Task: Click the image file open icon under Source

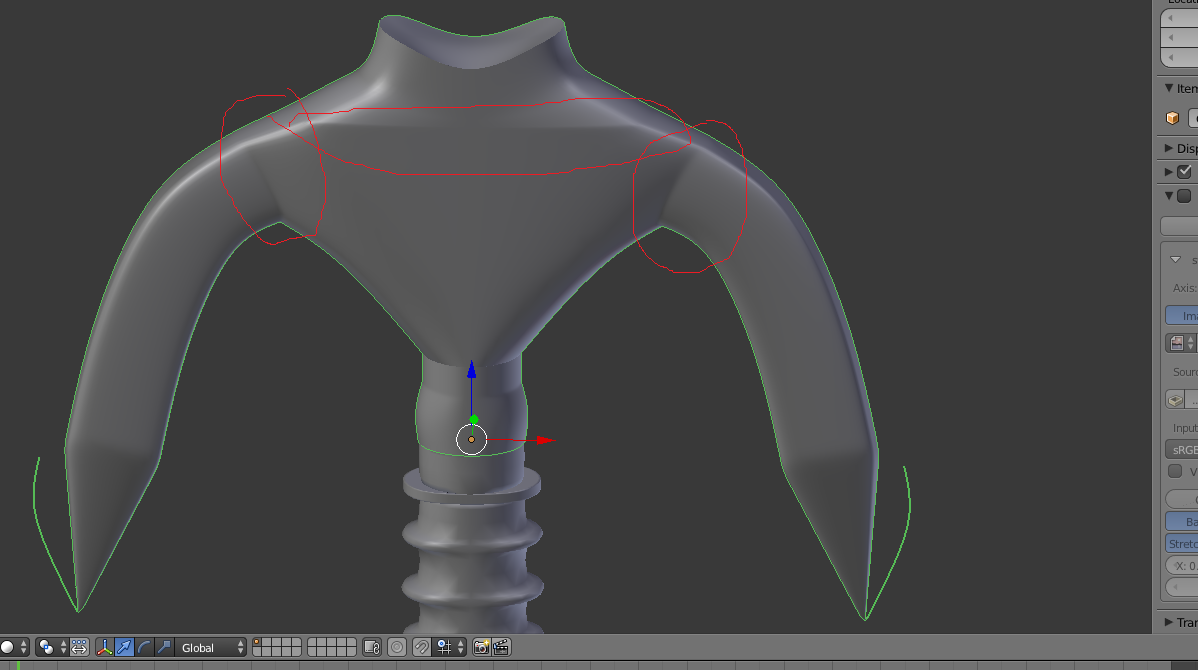Action: (x=1175, y=400)
